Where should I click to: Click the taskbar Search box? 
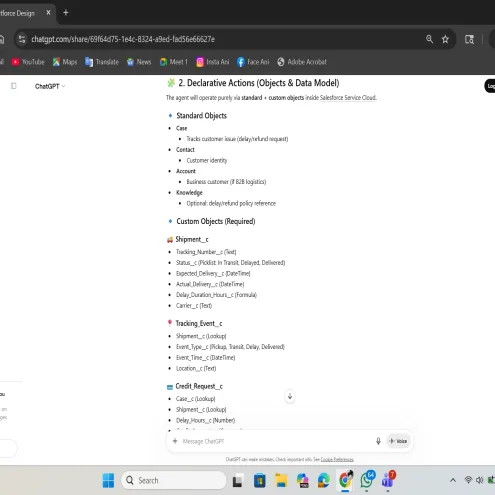(x=174, y=480)
